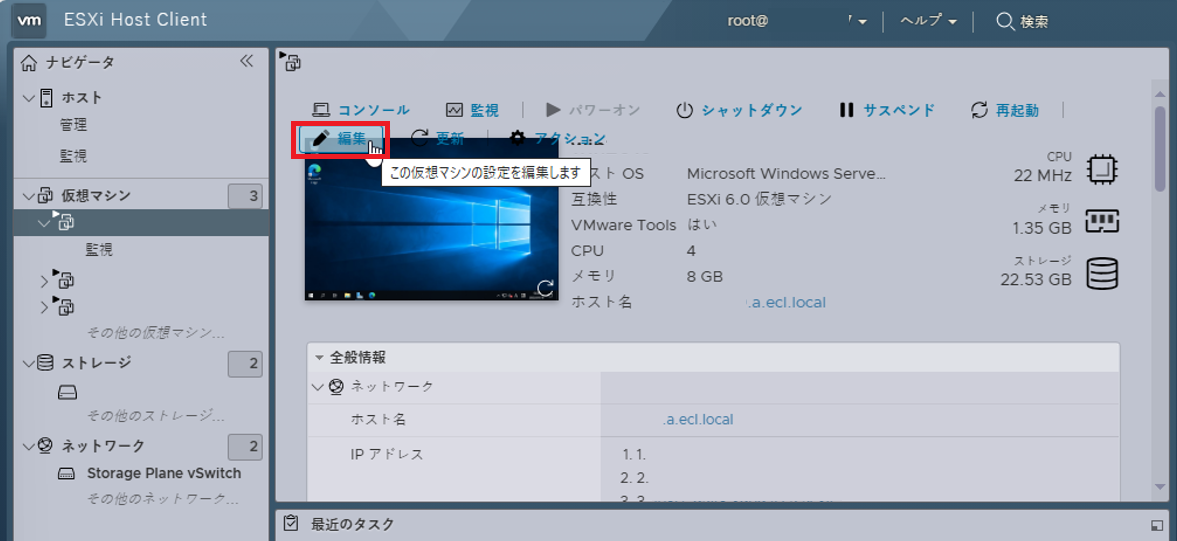
Task: Click the 編集 pencil edit button
Action: click(341, 139)
